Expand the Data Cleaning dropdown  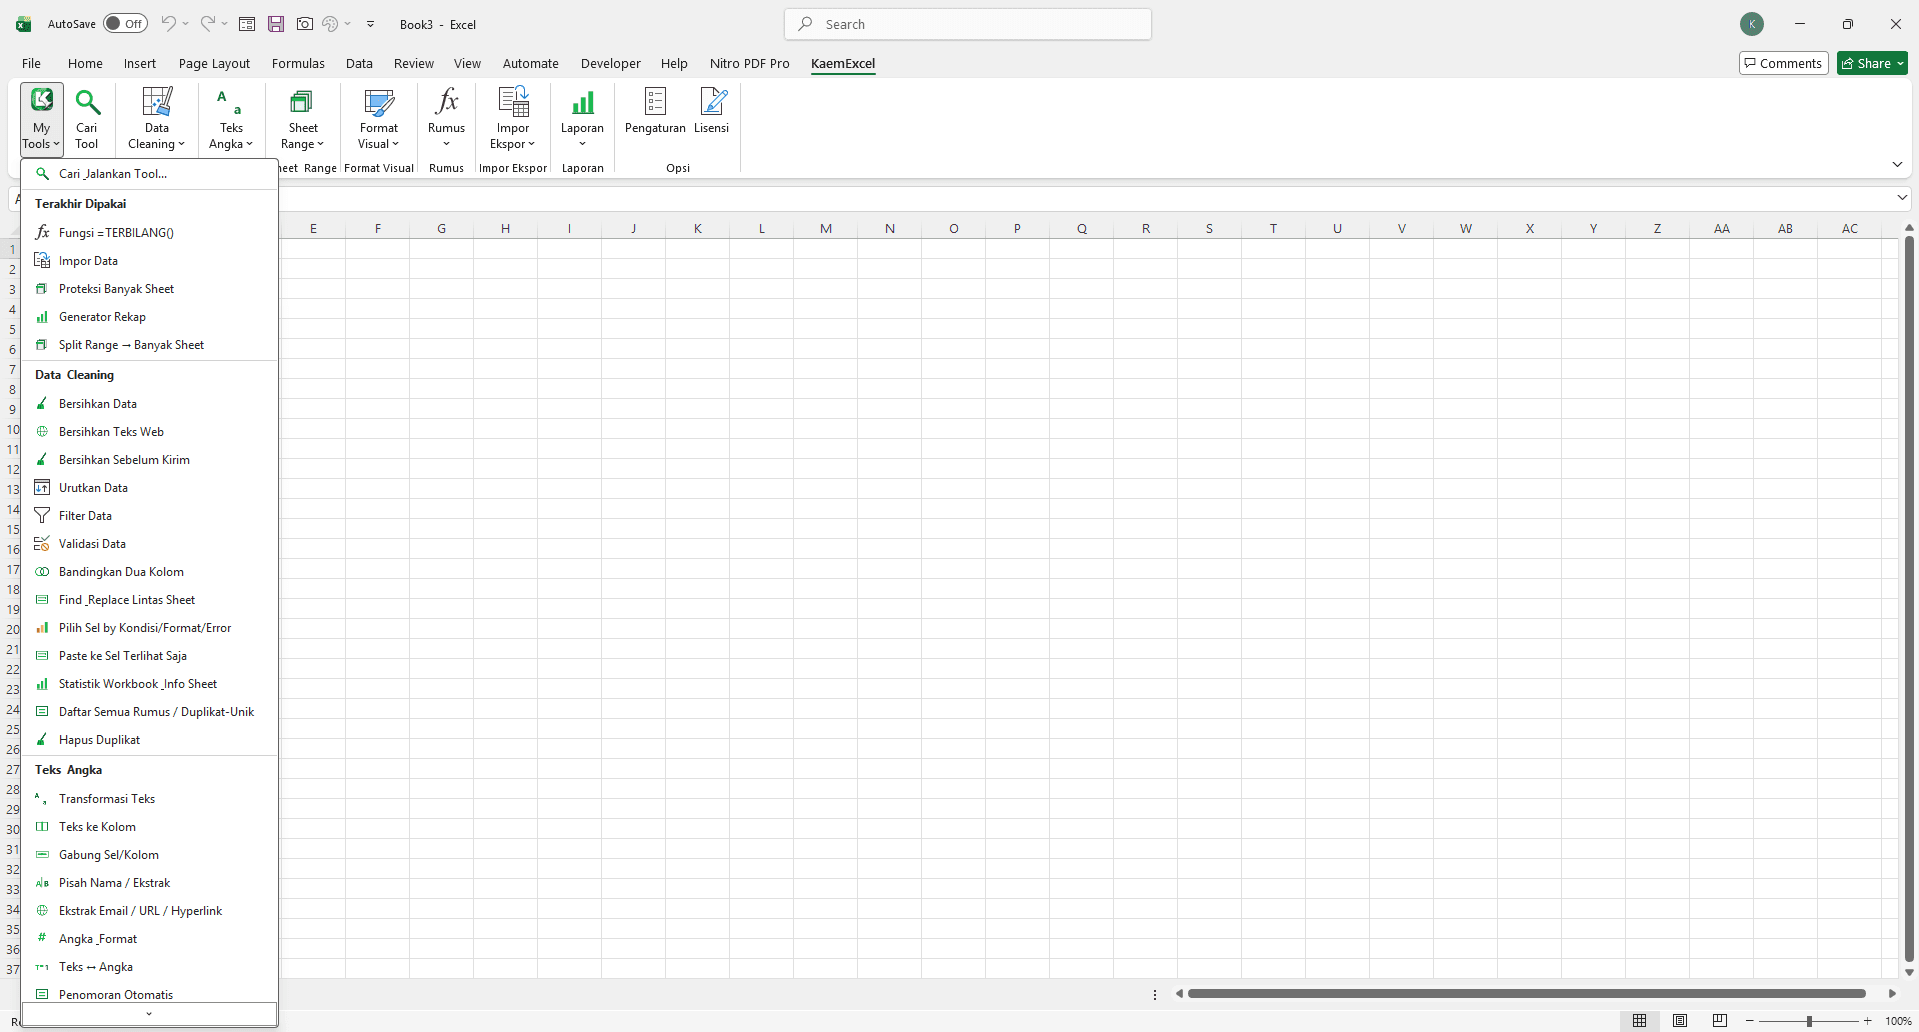(x=157, y=118)
